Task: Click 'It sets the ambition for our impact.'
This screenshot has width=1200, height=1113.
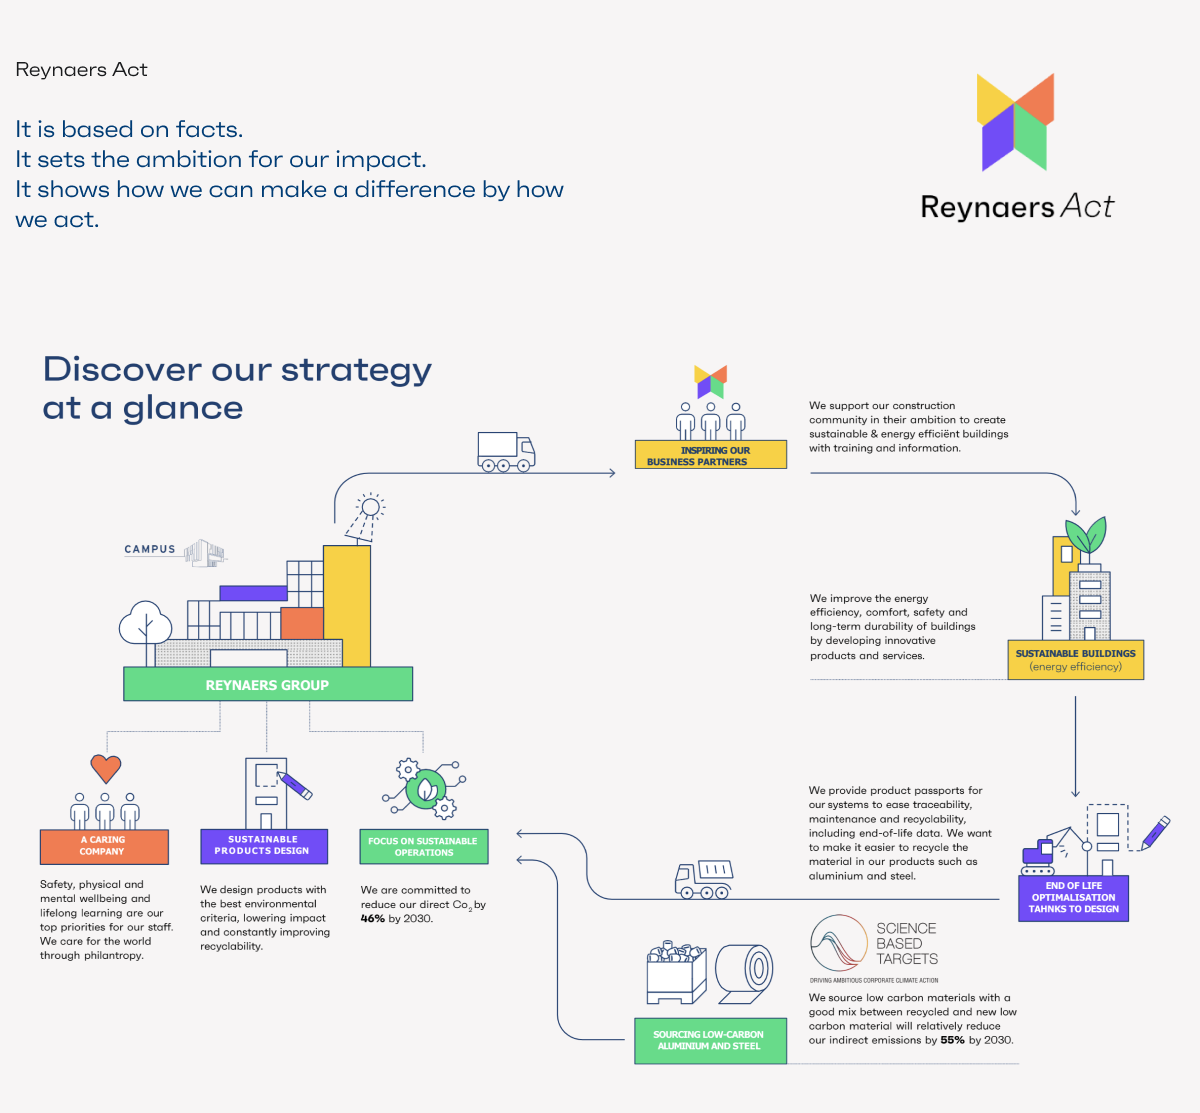Action: tap(221, 159)
